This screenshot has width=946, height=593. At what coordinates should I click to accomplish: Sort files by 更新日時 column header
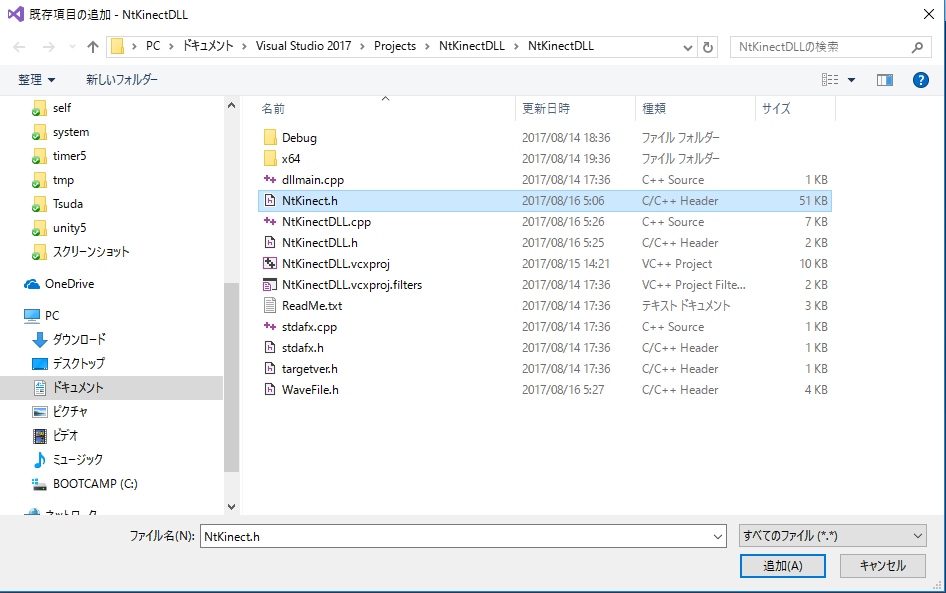pos(546,108)
